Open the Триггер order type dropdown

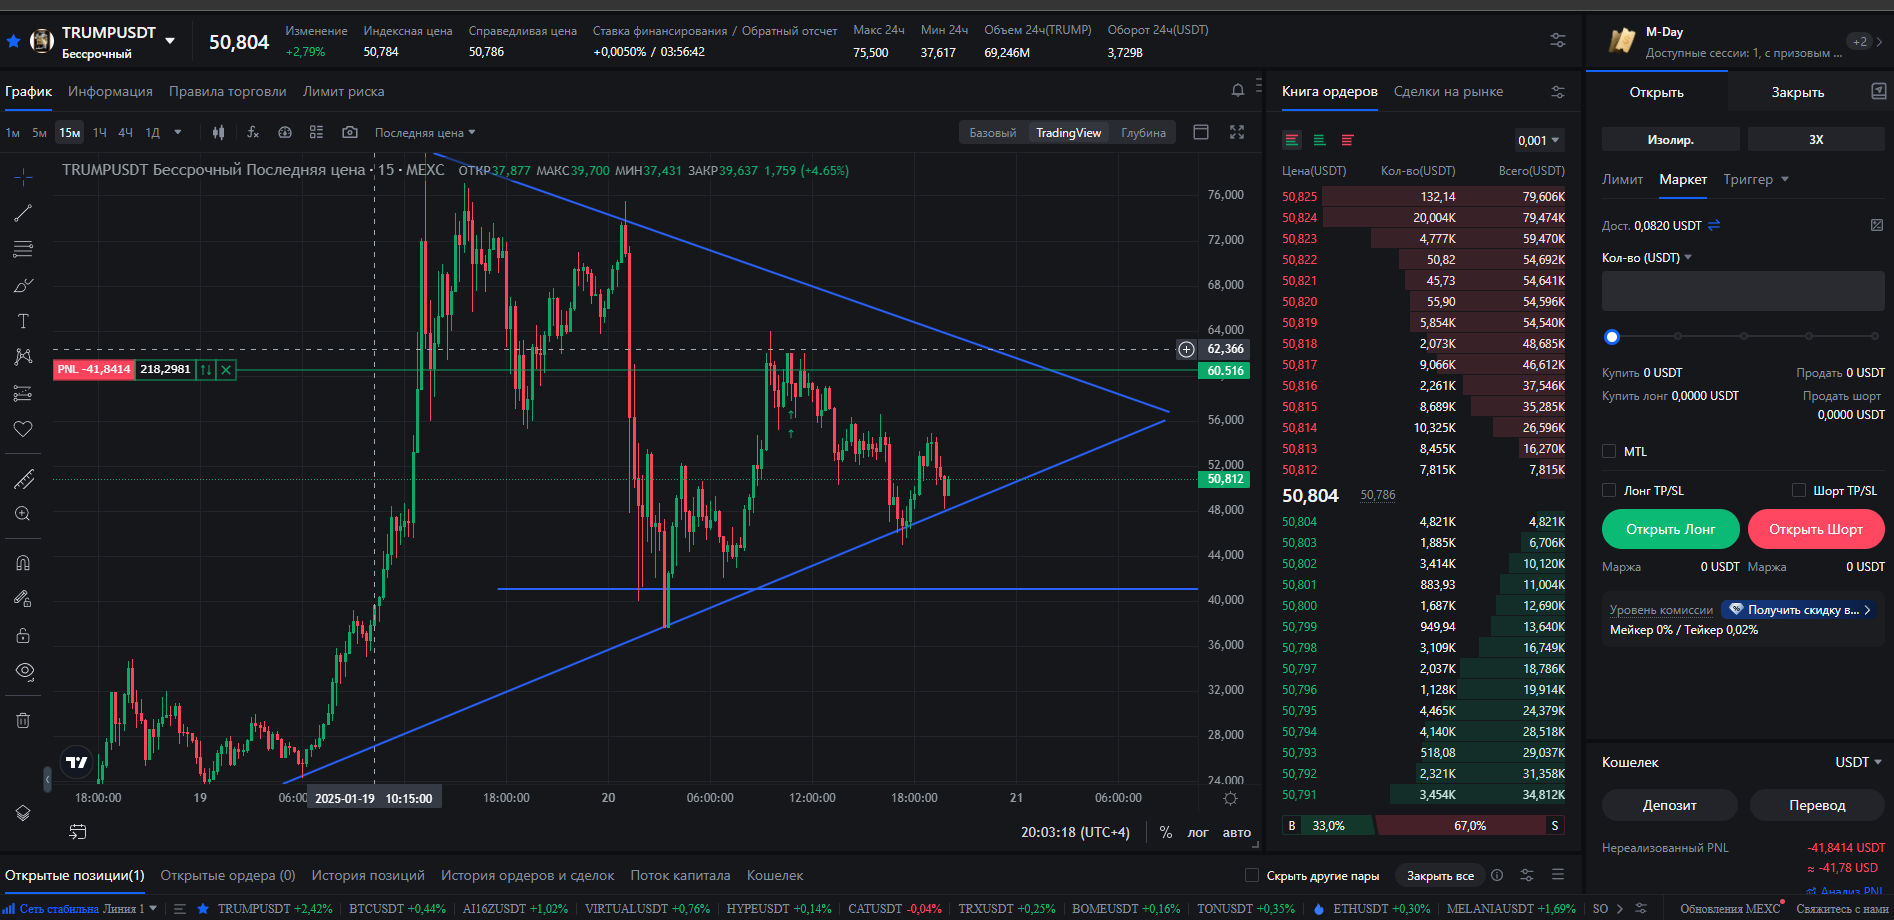[1756, 179]
